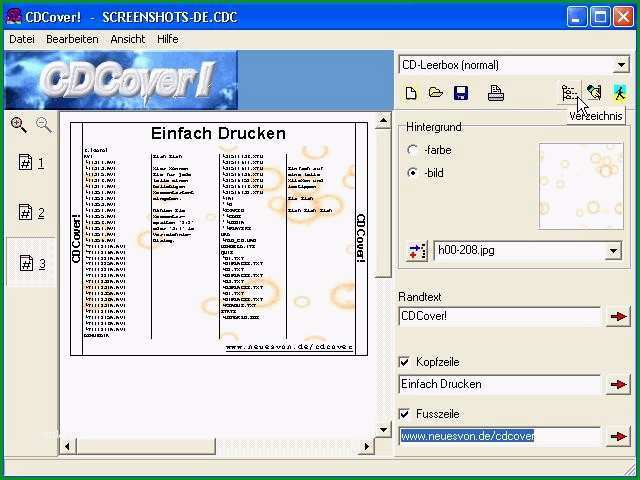Click the Hintergrund group label
This screenshot has width=640, height=480.
pyautogui.click(x=434, y=127)
